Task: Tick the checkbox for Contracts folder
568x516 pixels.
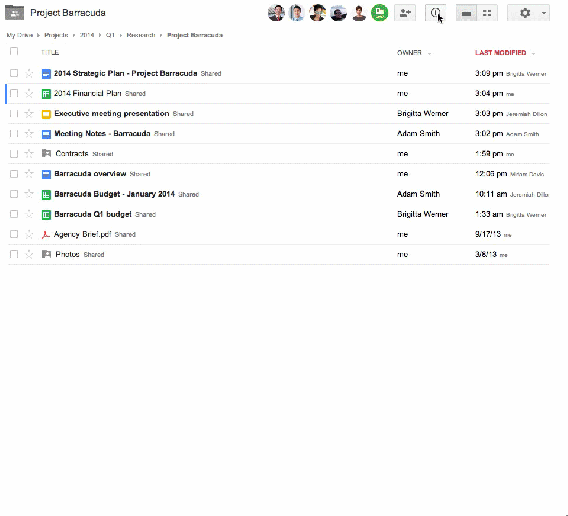Action: pos(14,154)
